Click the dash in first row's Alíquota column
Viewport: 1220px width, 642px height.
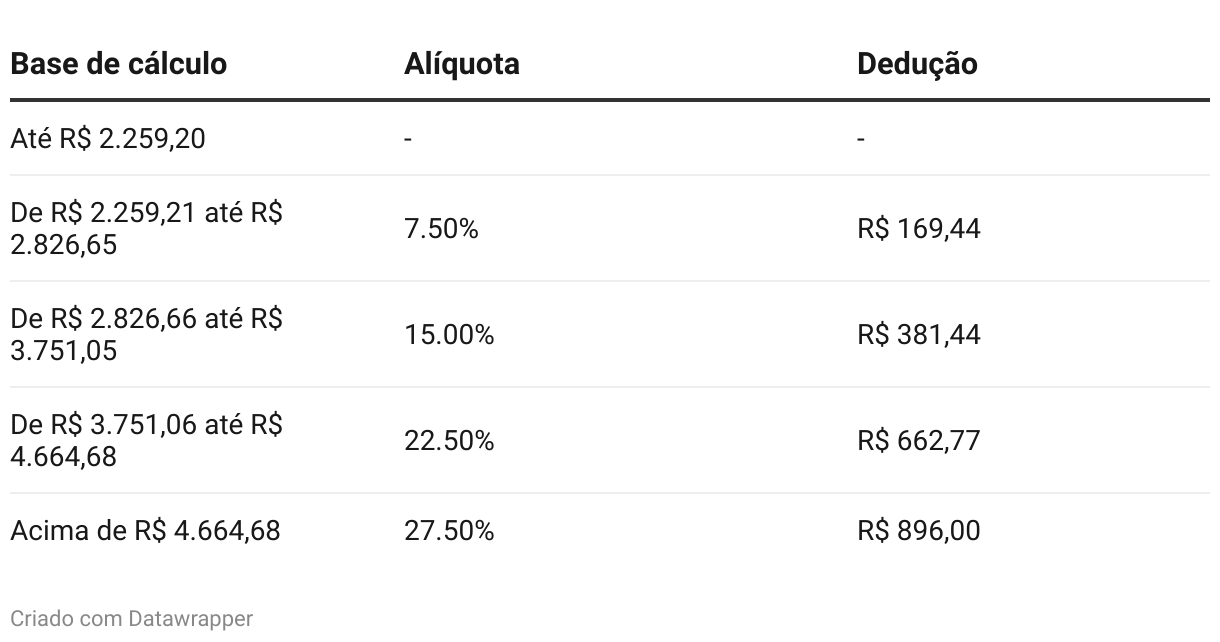(x=408, y=138)
